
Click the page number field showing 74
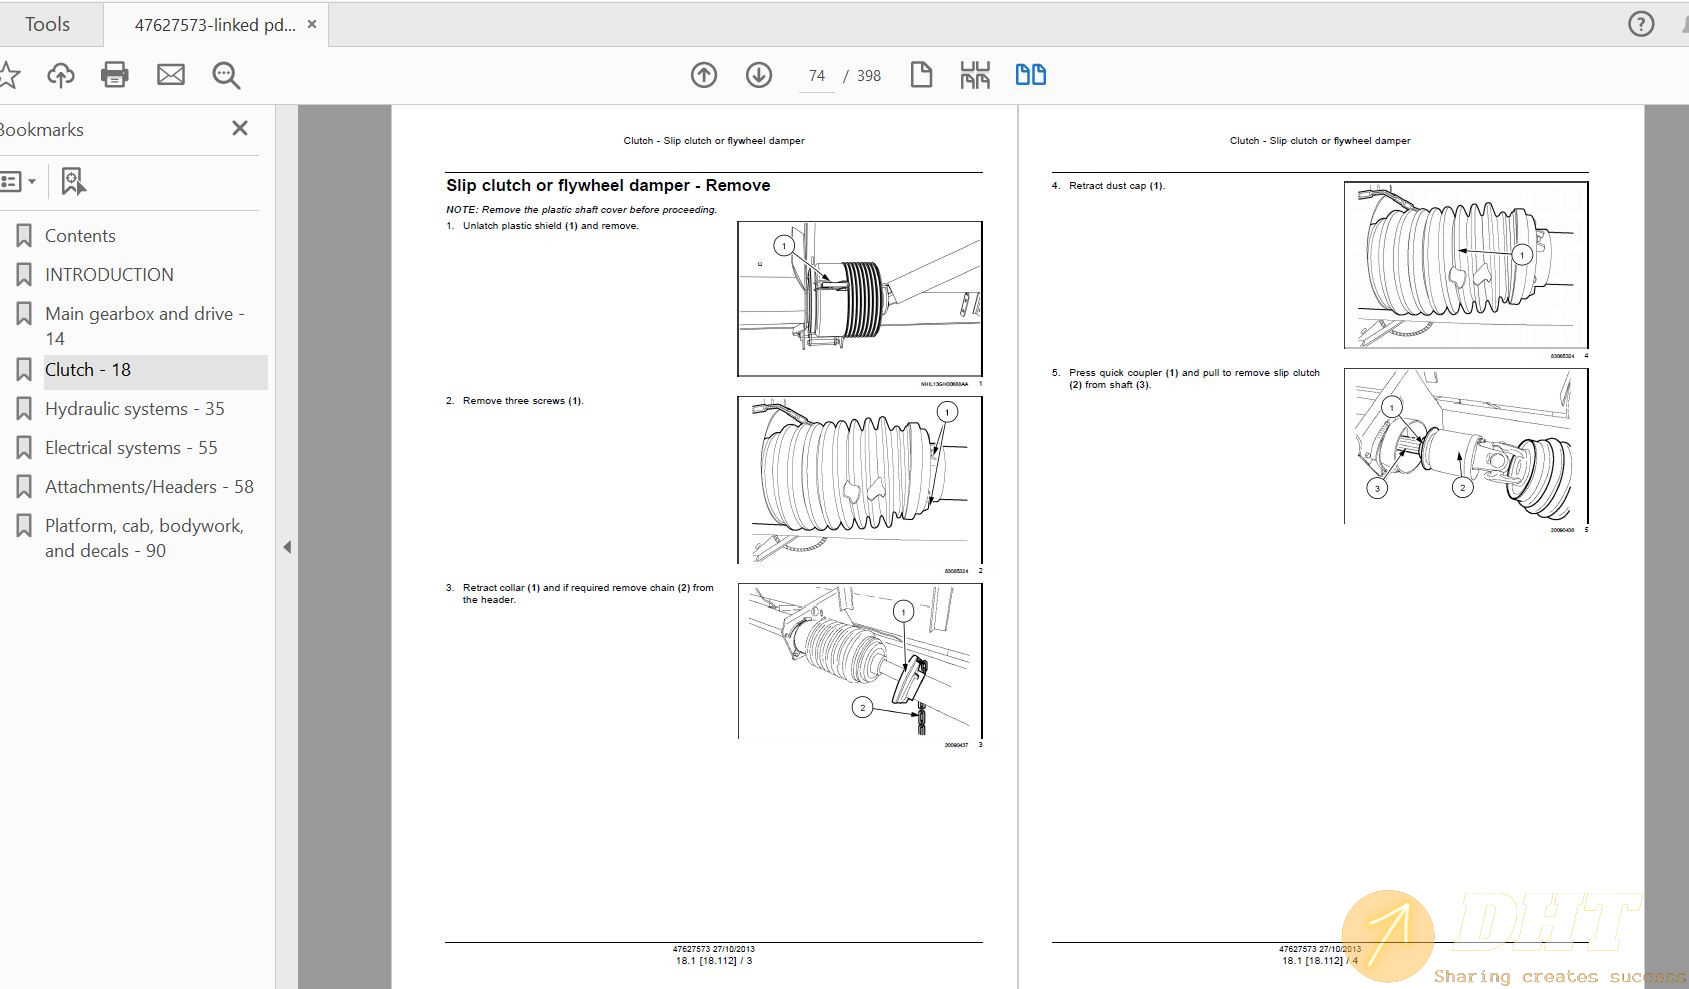[x=817, y=76]
